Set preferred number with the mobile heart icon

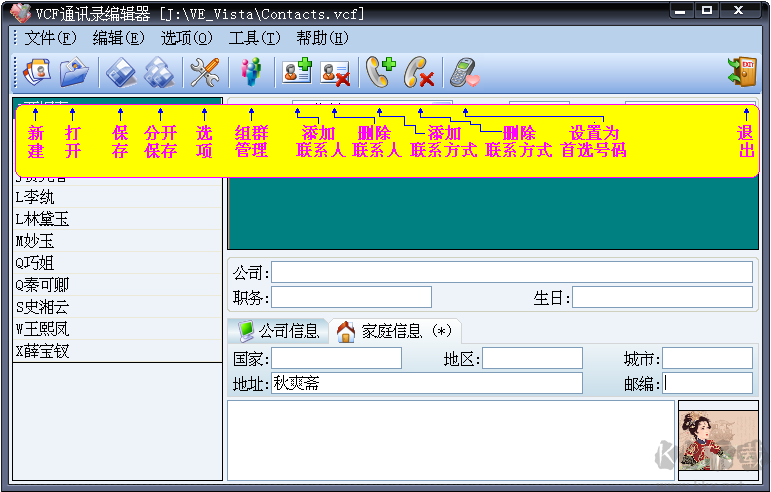coord(464,73)
